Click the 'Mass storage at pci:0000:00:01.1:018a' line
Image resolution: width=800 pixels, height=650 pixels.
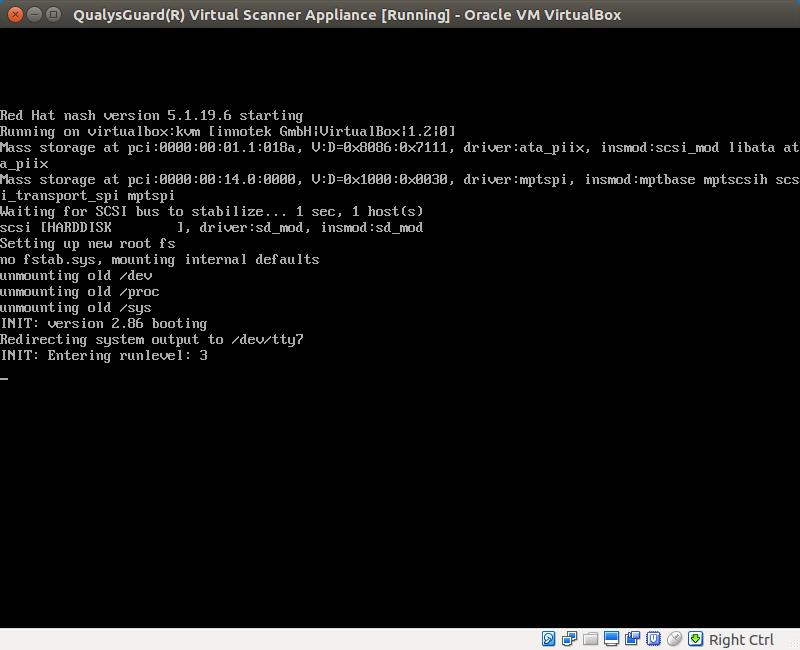coord(400,148)
